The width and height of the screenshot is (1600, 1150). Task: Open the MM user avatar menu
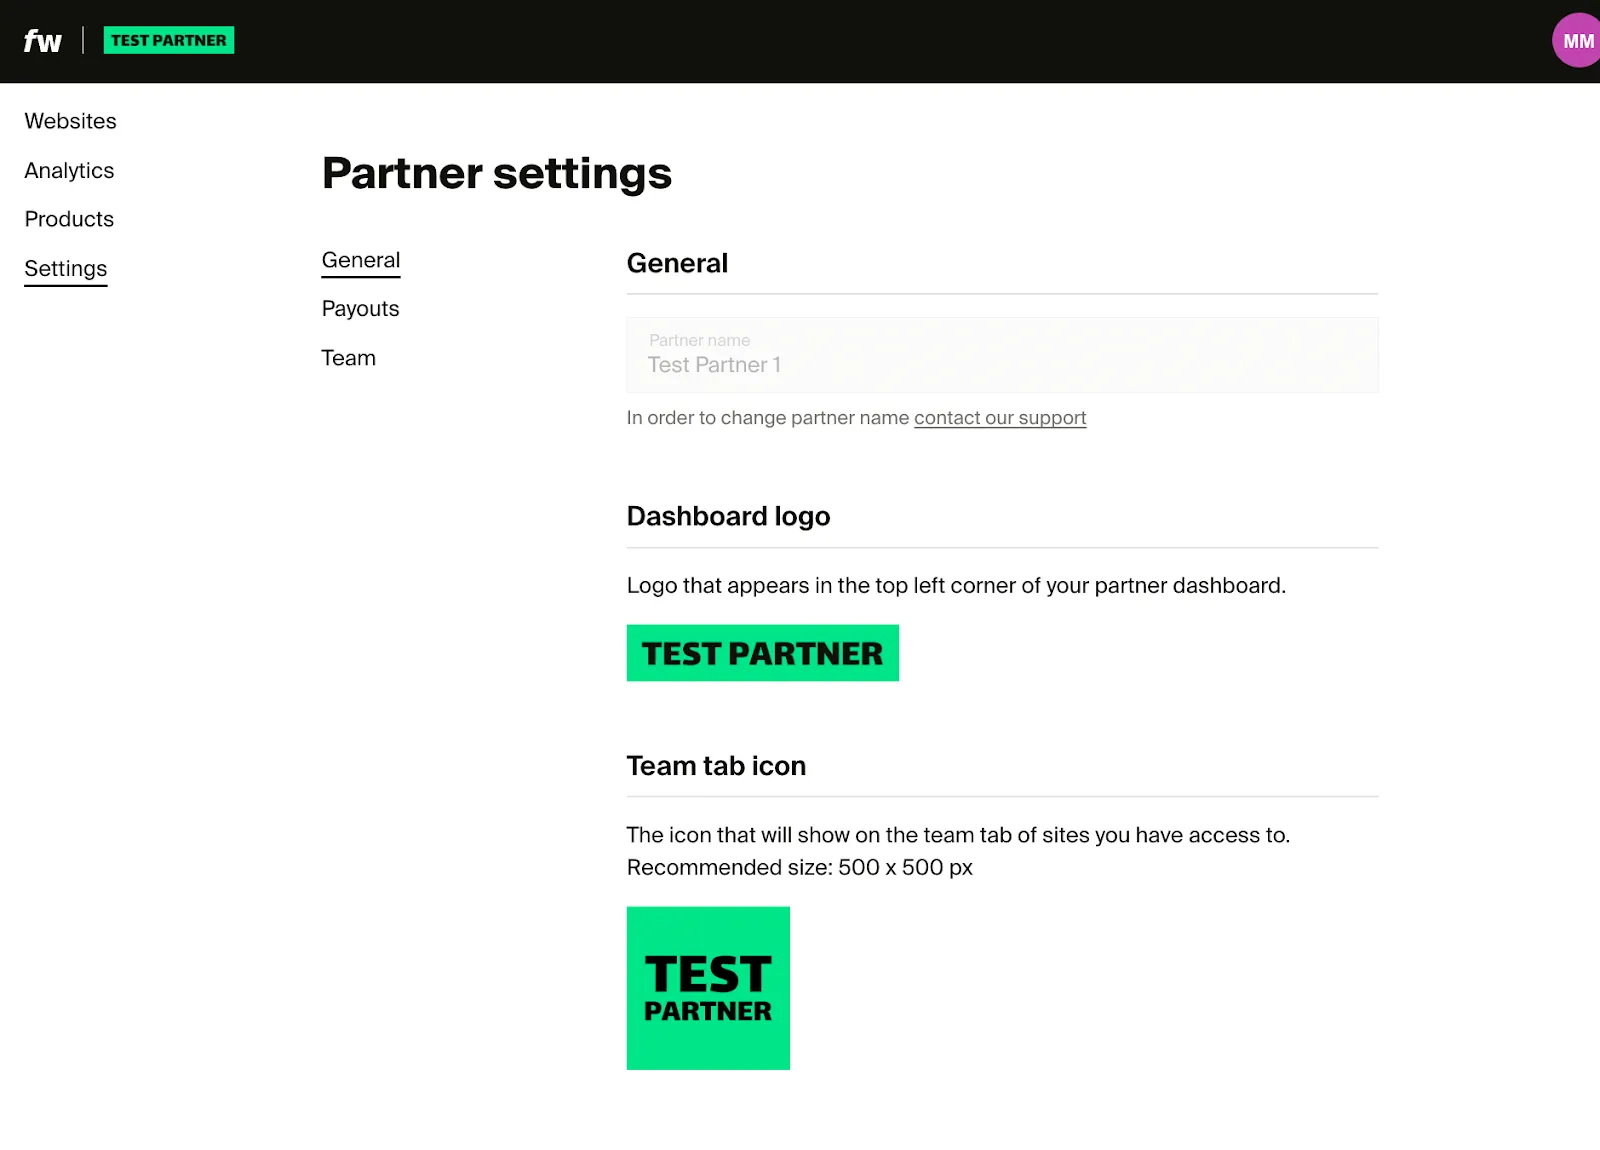[1577, 41]
